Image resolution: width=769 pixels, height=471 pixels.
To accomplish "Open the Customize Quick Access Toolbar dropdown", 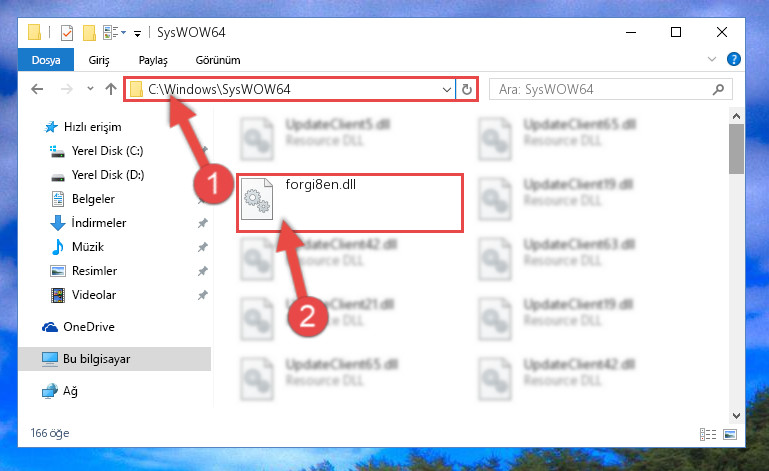I will coord(138,33).
